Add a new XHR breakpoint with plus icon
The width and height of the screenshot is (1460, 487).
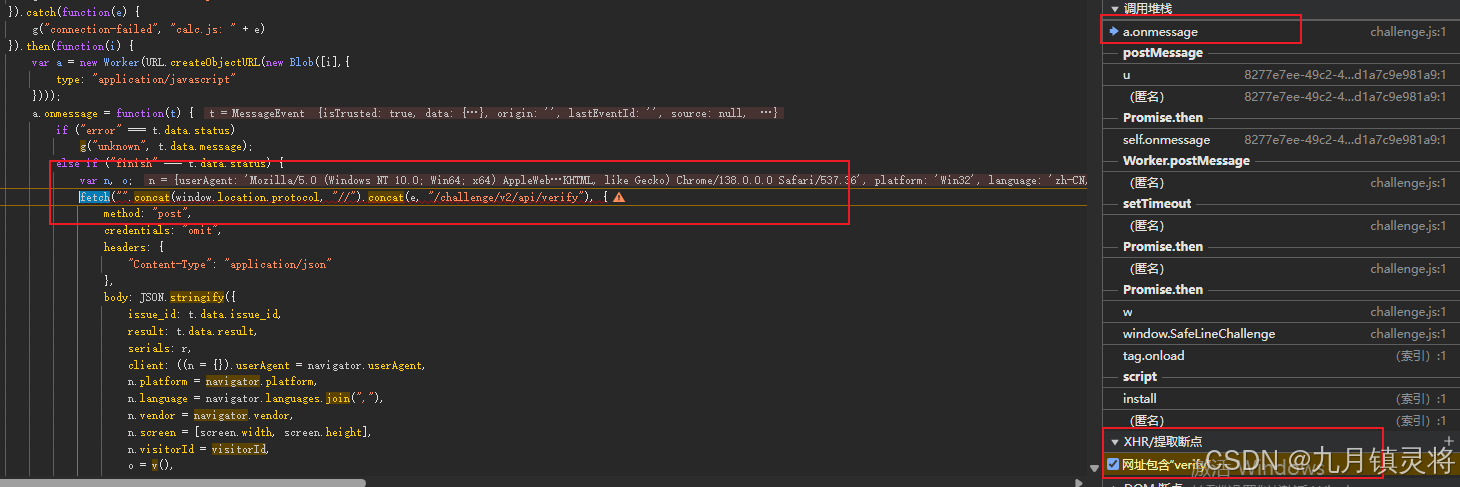(x=1449, y=441)
